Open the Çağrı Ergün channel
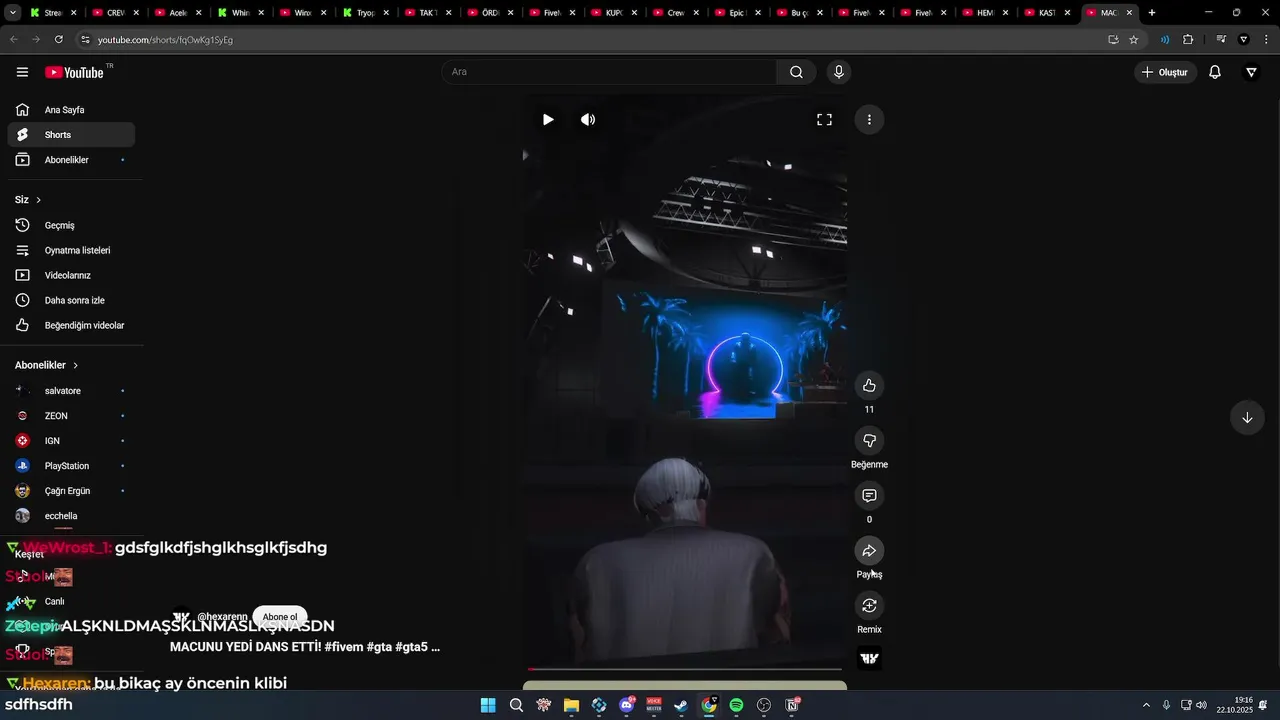The image size is (1280, 720). (x=71, y=491)
